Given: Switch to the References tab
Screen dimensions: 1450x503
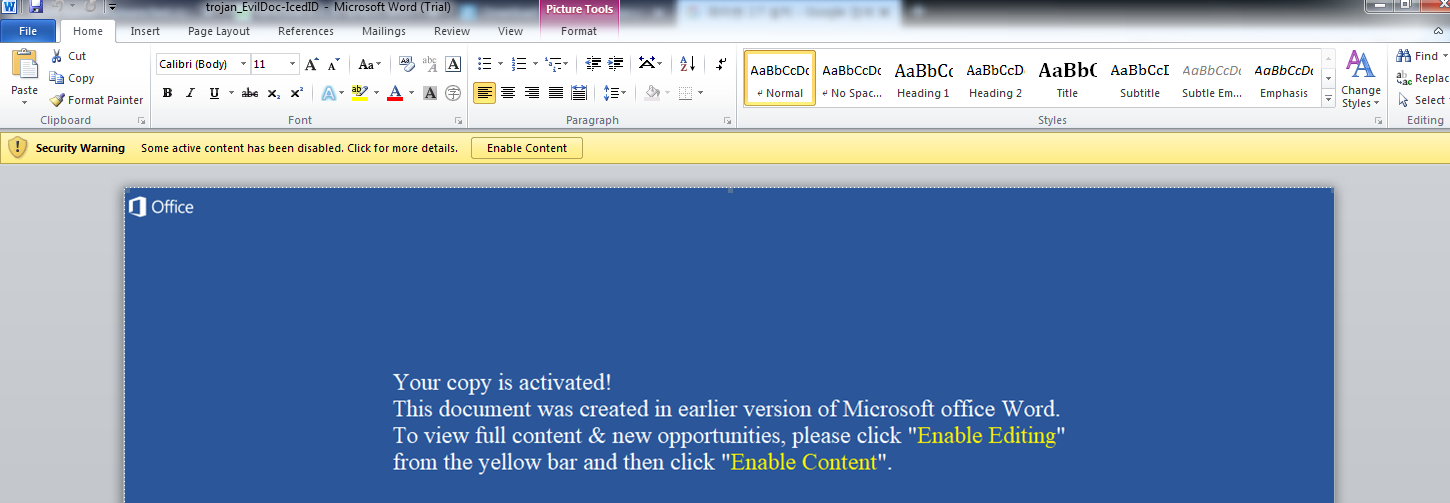Looking at the screenshot, I should click(x=306, y=31).
